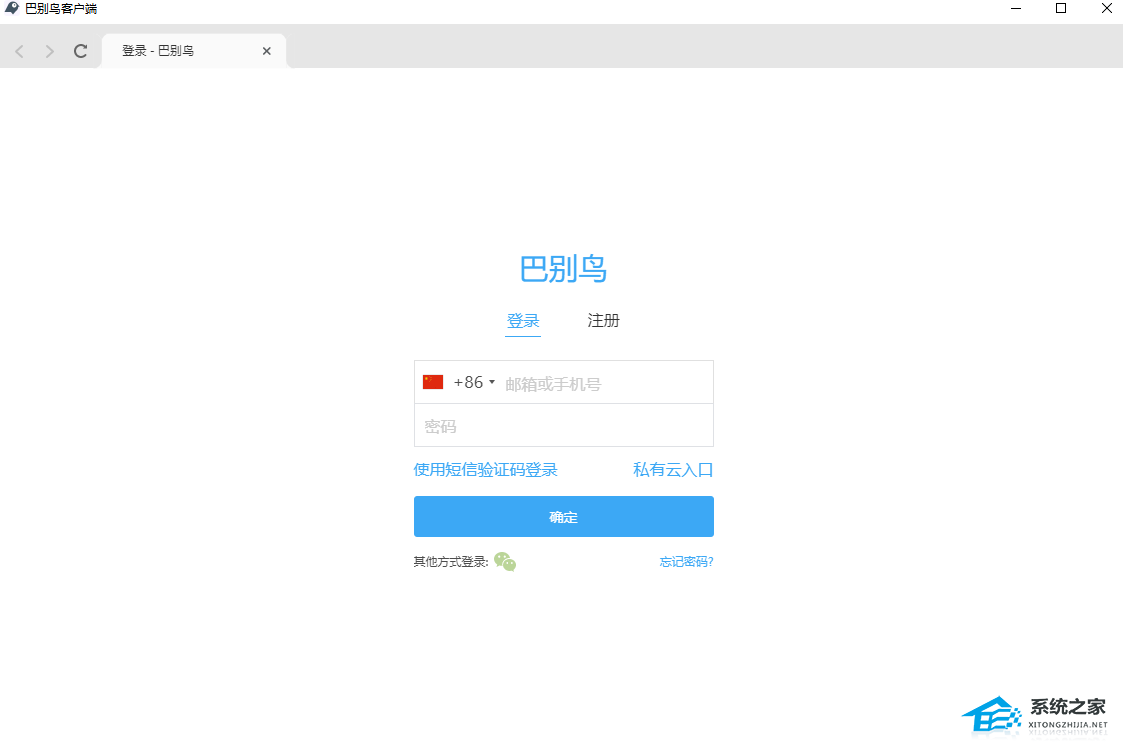Switch to the 注册 tab

[x=603, y=320]
